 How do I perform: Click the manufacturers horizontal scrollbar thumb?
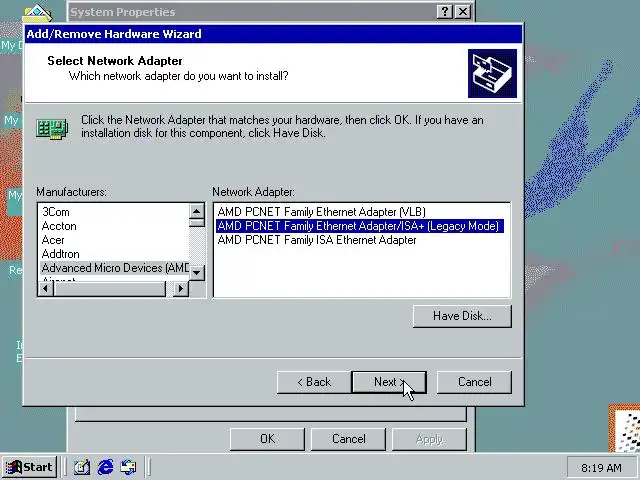pyautogui.click(x=109, y=289)
